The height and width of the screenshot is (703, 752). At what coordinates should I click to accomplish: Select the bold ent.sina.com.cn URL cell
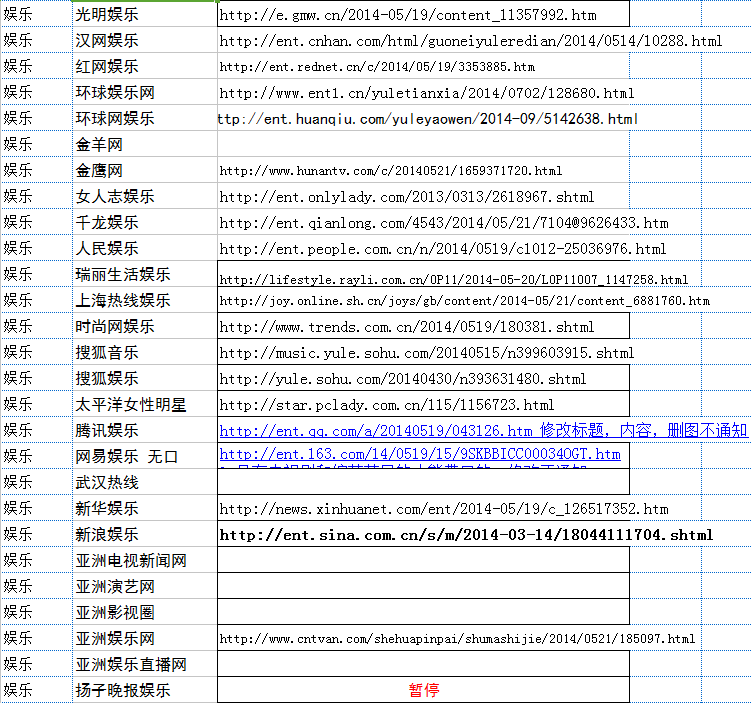tap(423, 534)
